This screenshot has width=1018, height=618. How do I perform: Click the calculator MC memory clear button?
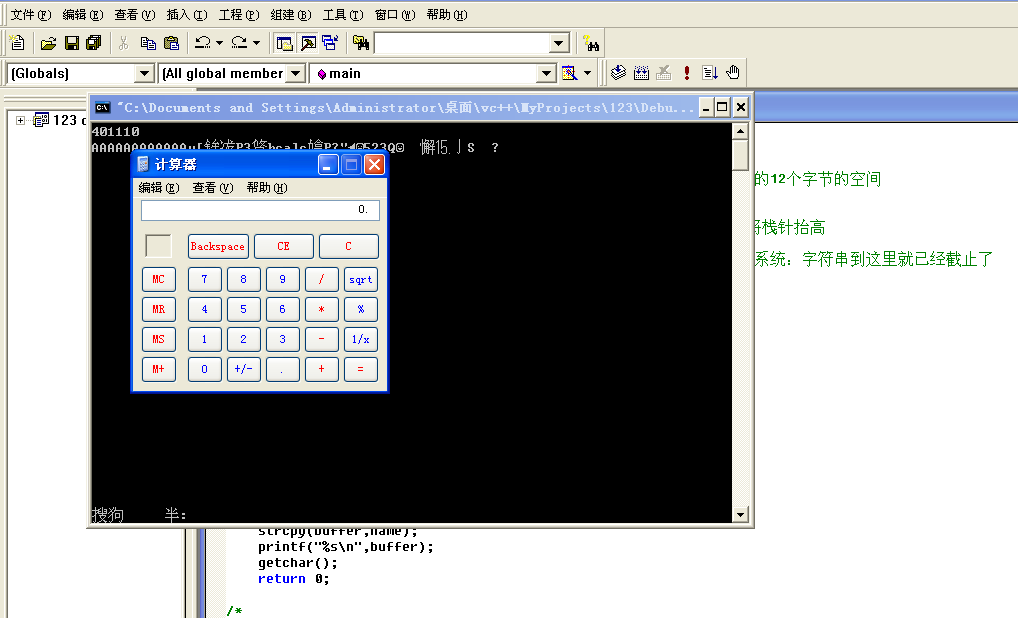coord(158,280)
